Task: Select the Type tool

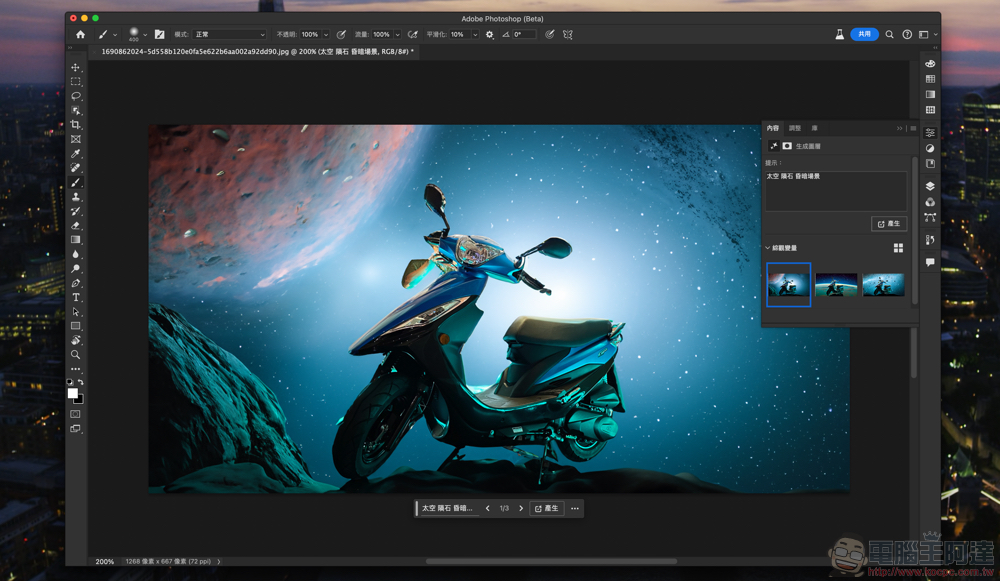Action: 76,297
